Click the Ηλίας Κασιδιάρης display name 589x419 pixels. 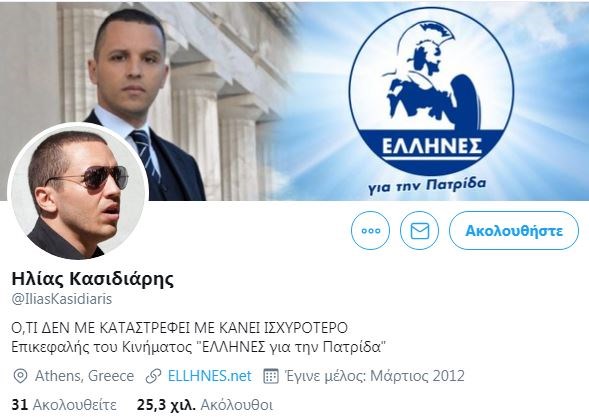[x=93, y=279]
